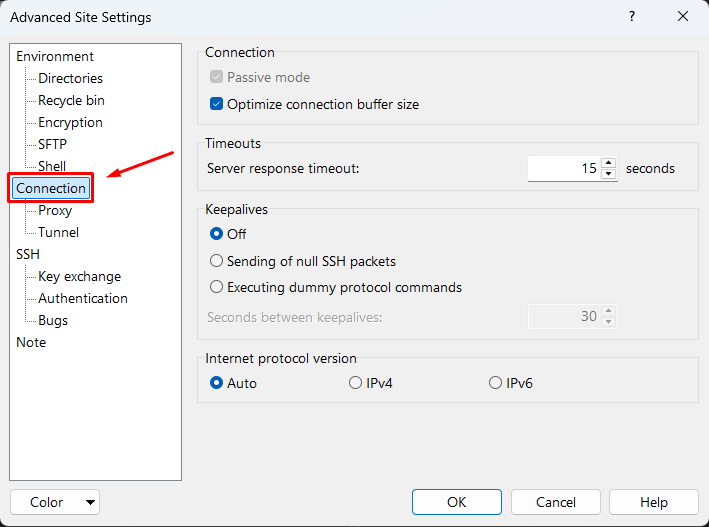709x527 pixels.
Task: Select the Off keepalives option
Action: tap(217, 234)
